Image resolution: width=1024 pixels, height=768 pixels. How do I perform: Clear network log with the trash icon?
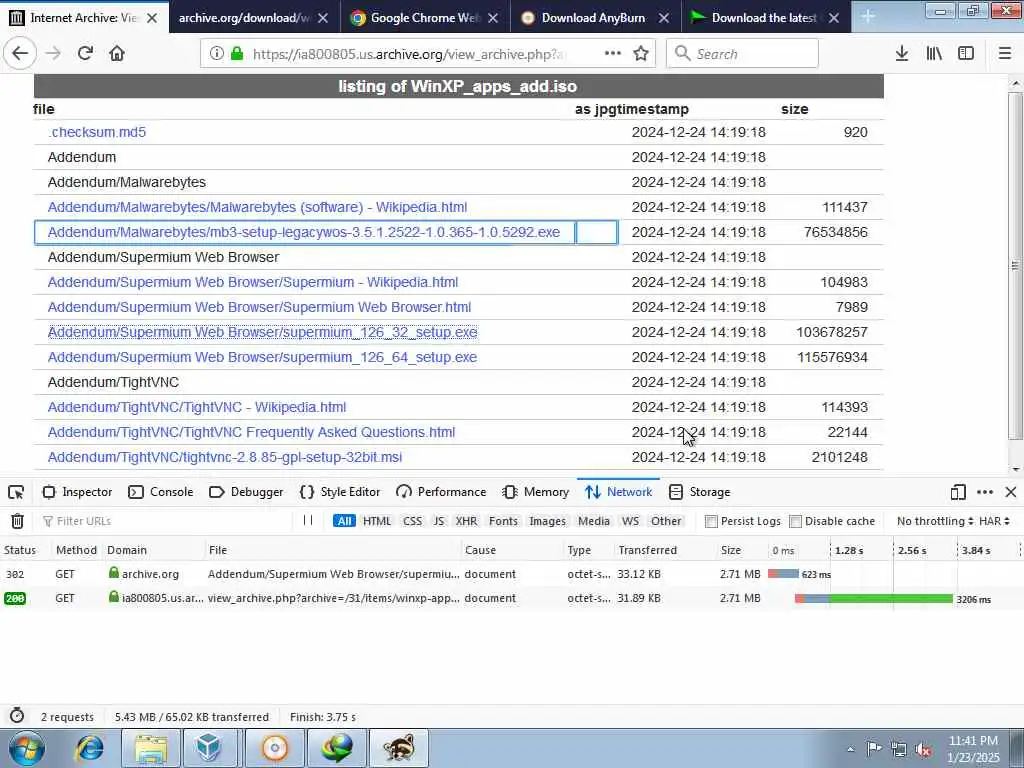[x=18, y=521]
